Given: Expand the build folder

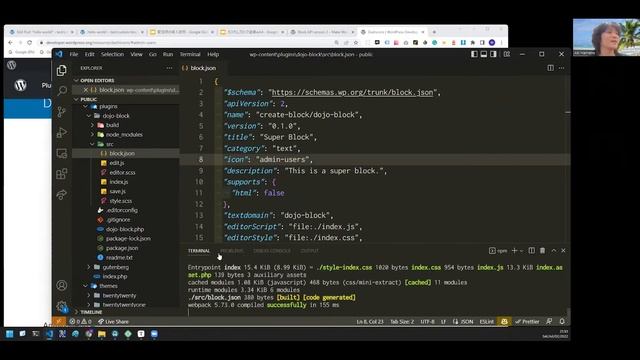Looking at the screenshot, I should pyautogui.click(x=112, y=125).
